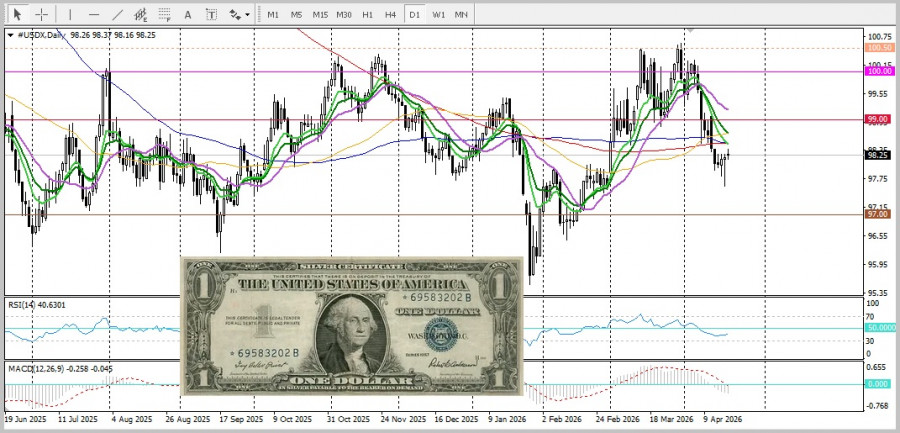
Task: Click the #USDX Daily chart title
Action: point(40,35)
